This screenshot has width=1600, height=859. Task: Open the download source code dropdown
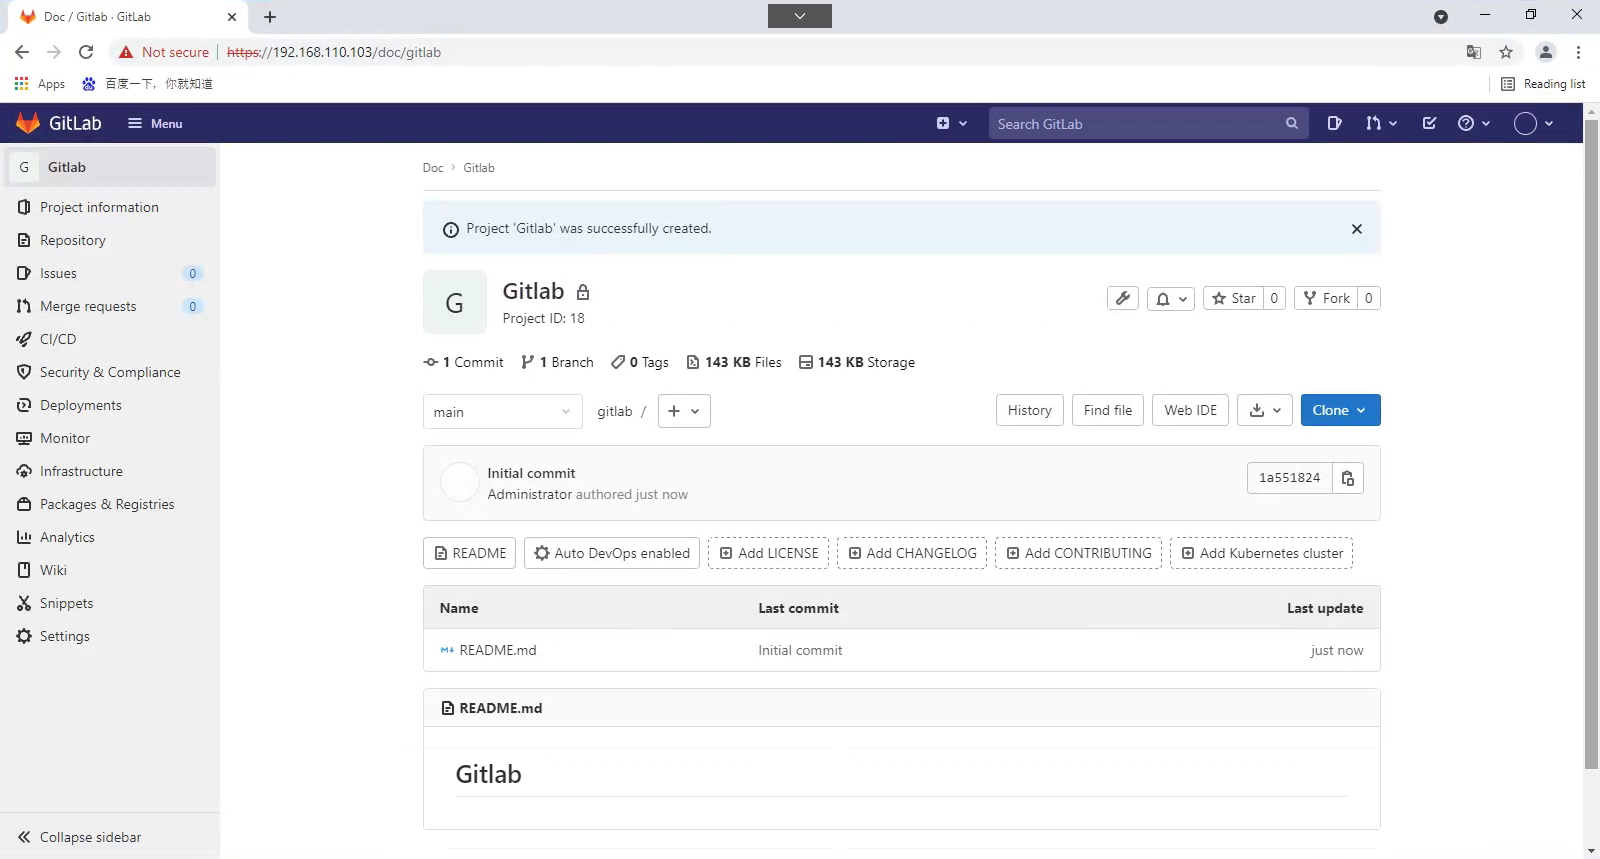(1265, 410)
